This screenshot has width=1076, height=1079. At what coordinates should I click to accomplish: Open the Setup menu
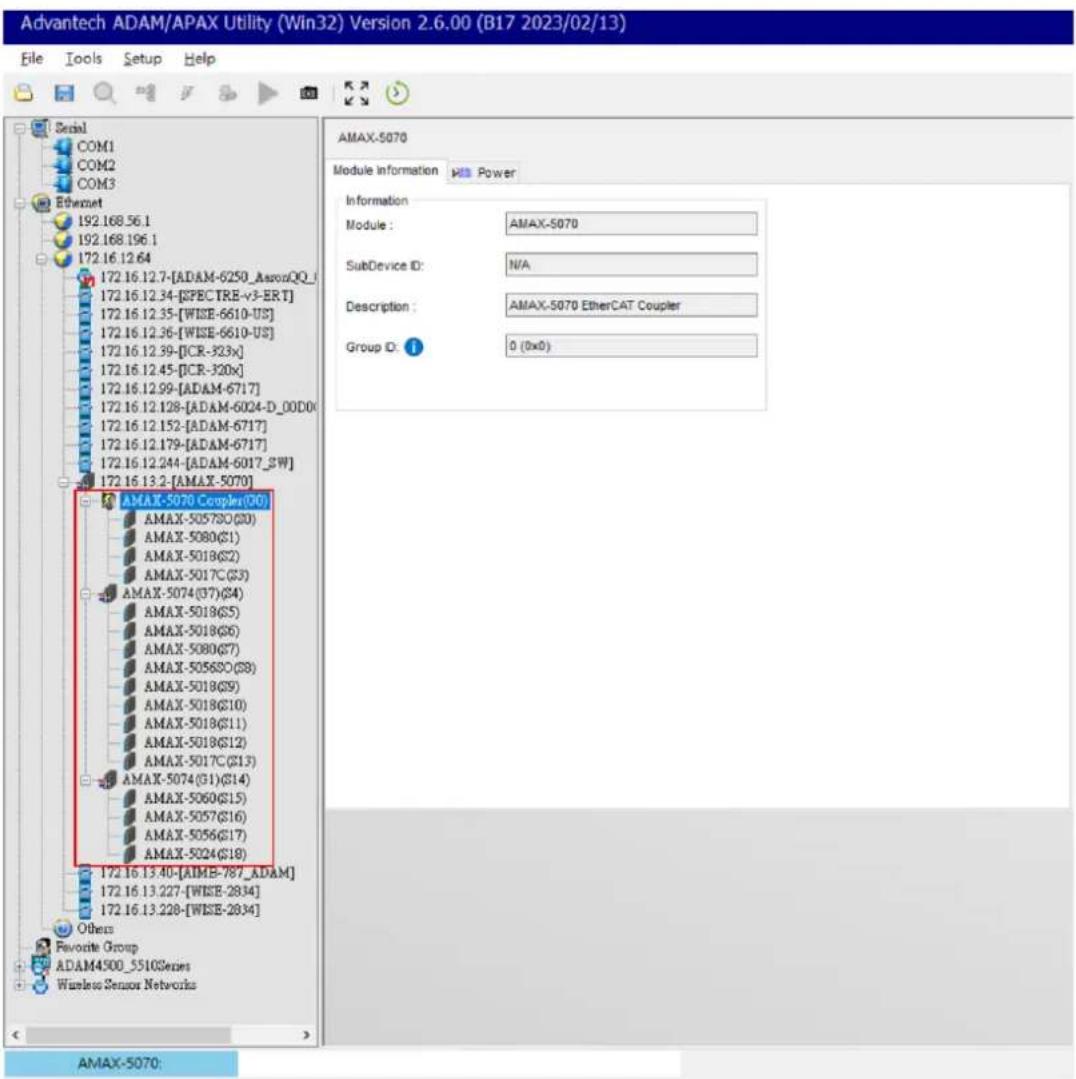[x=142, y=59]
